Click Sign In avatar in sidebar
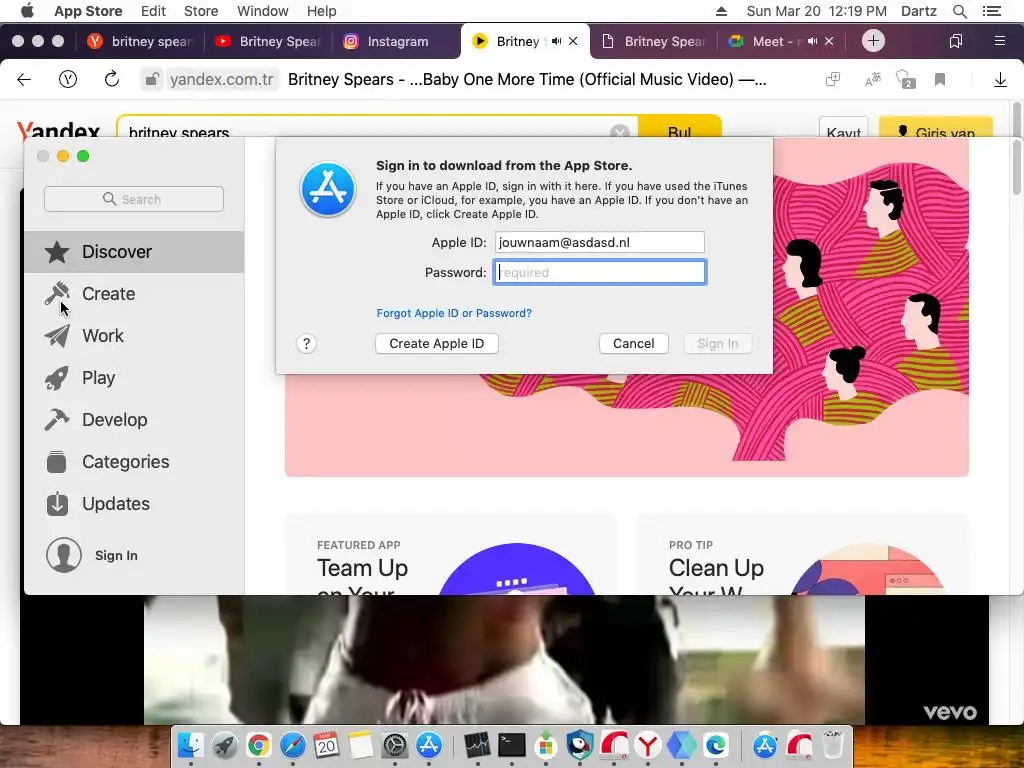Viewport: 1024px width, 768px height. pos(64,555)
